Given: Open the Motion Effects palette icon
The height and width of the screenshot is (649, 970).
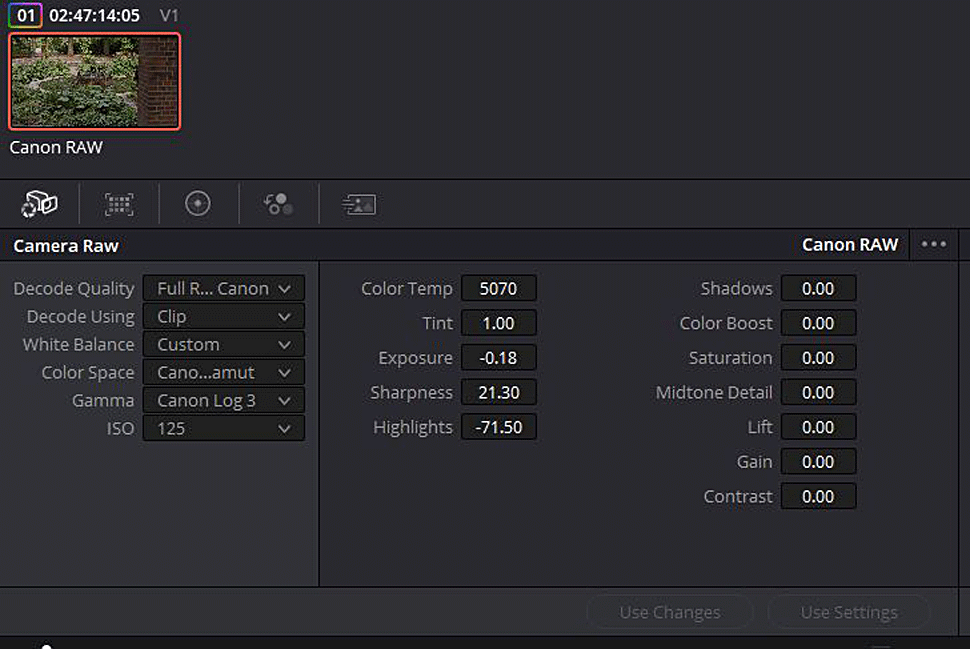Looking at the screenshot, I should tap(359, 204).
